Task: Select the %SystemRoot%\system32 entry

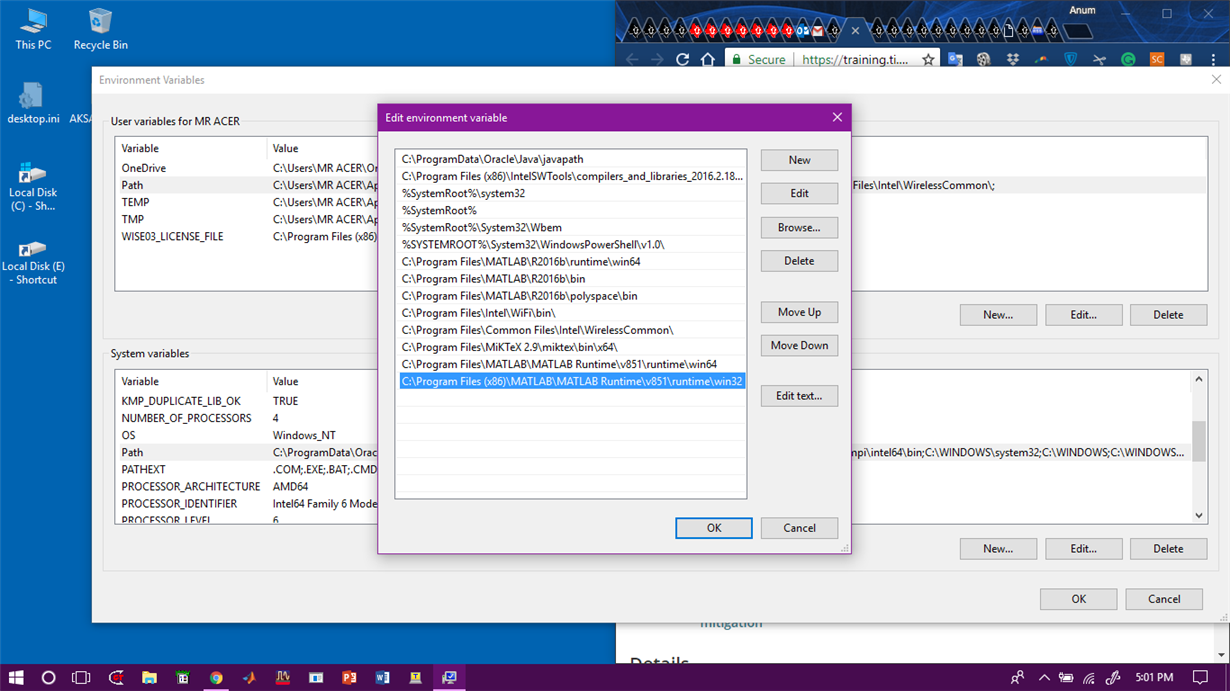Action: pyautogui.click(x=571, y=193)
